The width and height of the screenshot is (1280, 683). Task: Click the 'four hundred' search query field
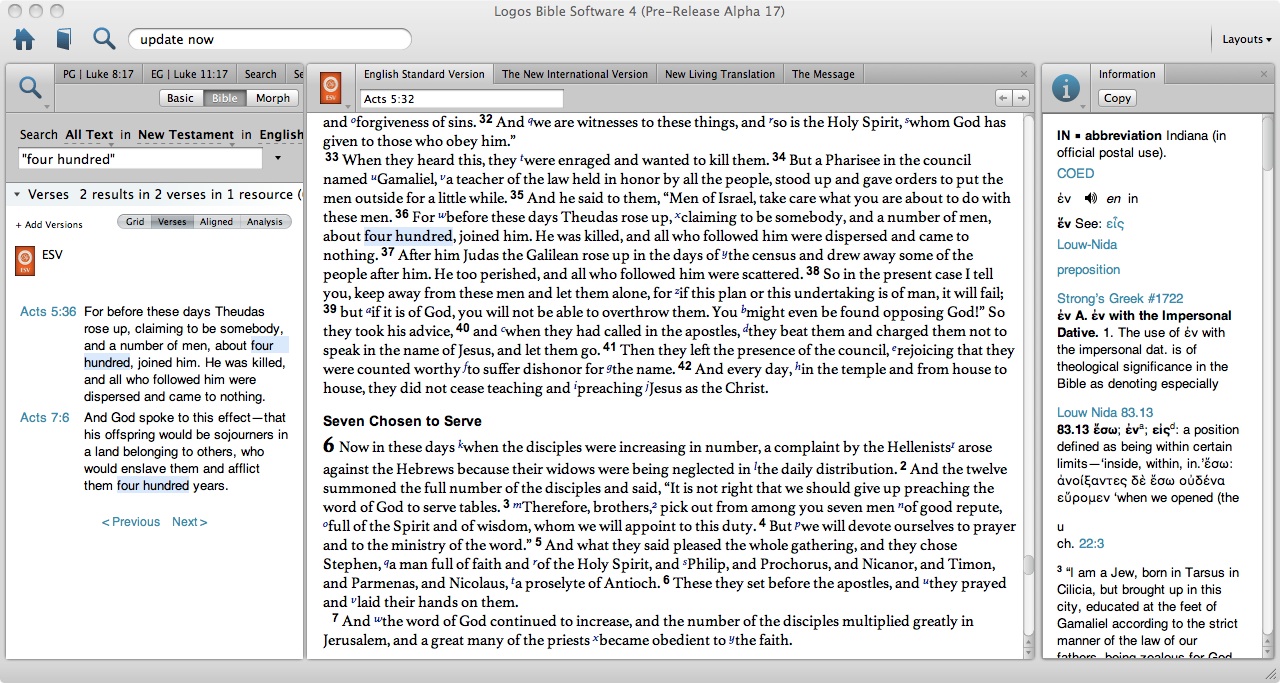tap(140, 159)
